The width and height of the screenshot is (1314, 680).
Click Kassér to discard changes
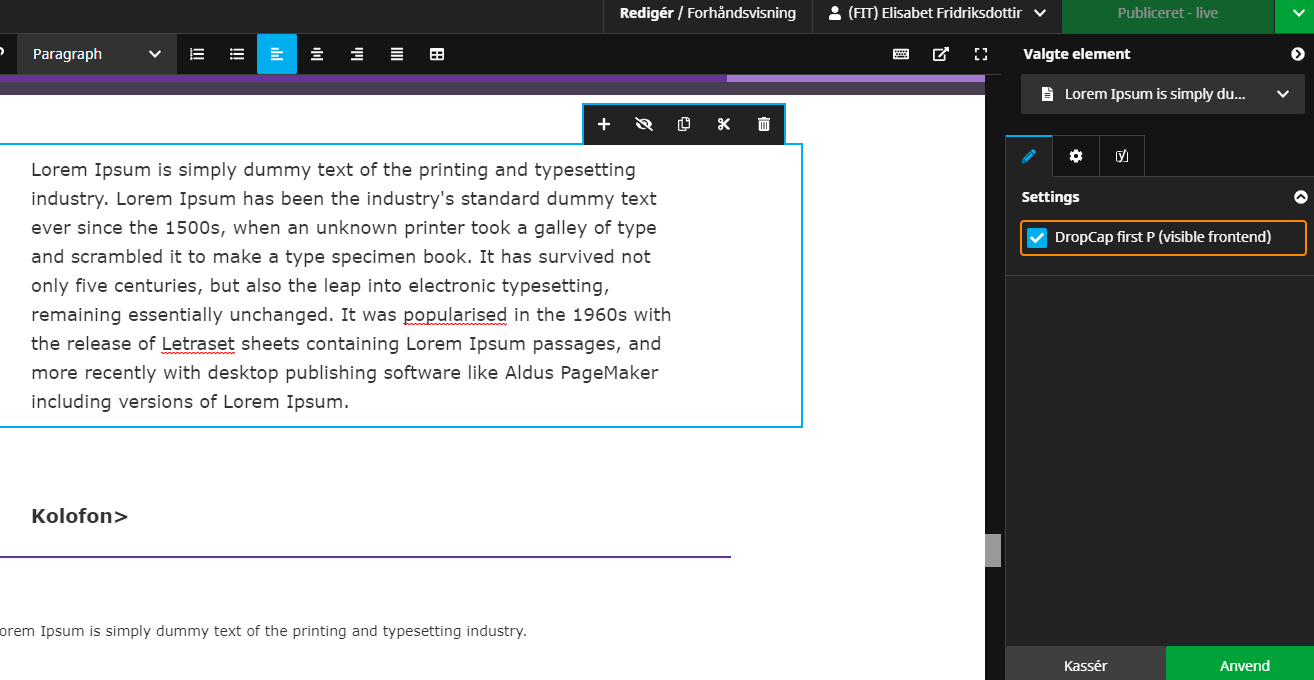(x=1085, y=664)
